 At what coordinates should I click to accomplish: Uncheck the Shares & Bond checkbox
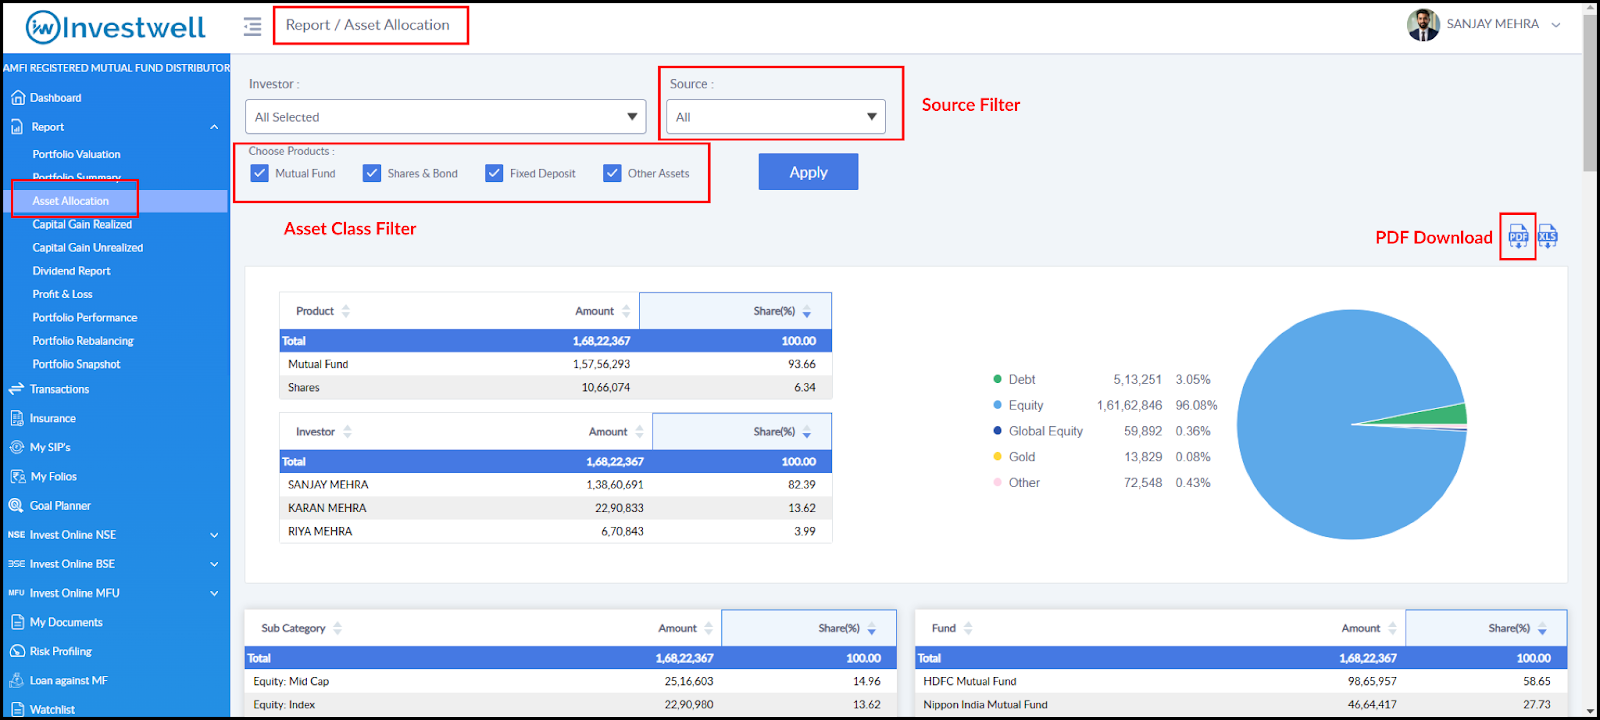click(x=372, y=173)
